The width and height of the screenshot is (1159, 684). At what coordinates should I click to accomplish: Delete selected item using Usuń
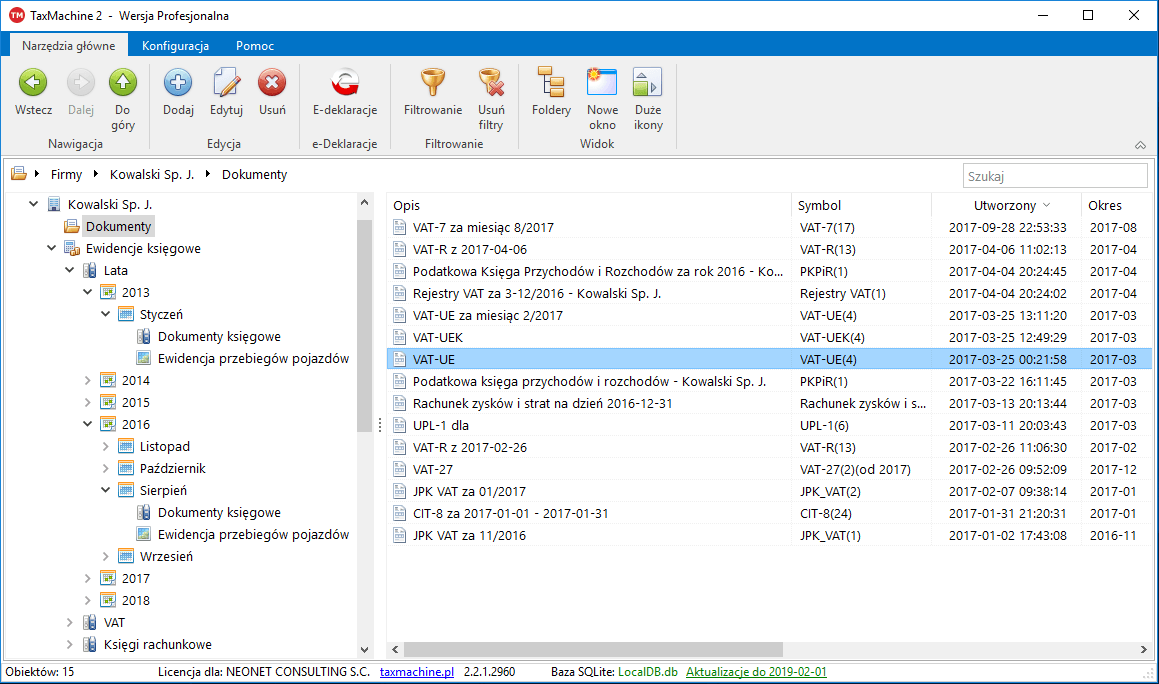tap(271, 95)
